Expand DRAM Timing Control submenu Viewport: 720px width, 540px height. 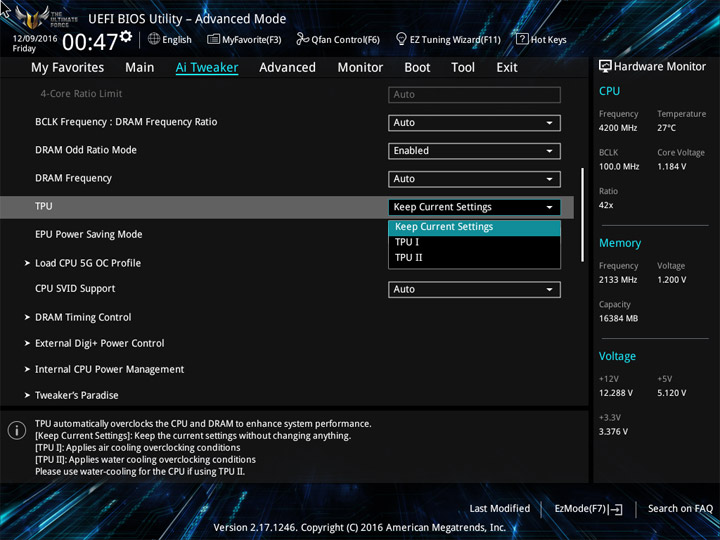pyautogui.click(x=83, y=317)
